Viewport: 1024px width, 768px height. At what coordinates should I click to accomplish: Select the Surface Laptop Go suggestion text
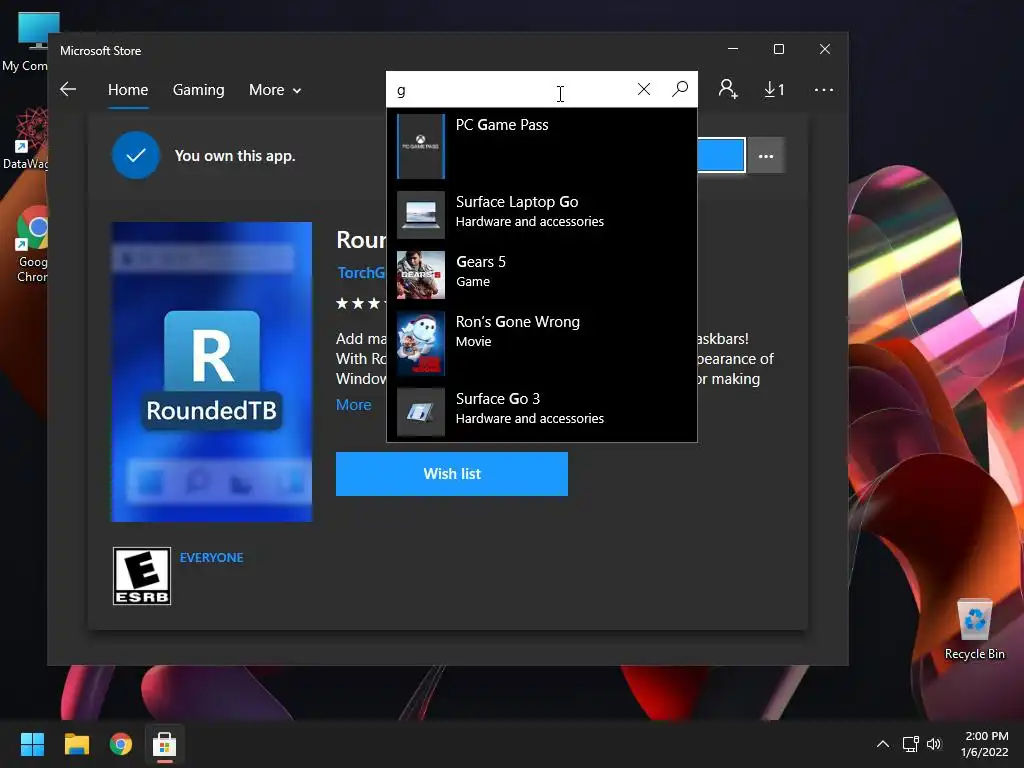pyautogui.click(x=517, y=202)
